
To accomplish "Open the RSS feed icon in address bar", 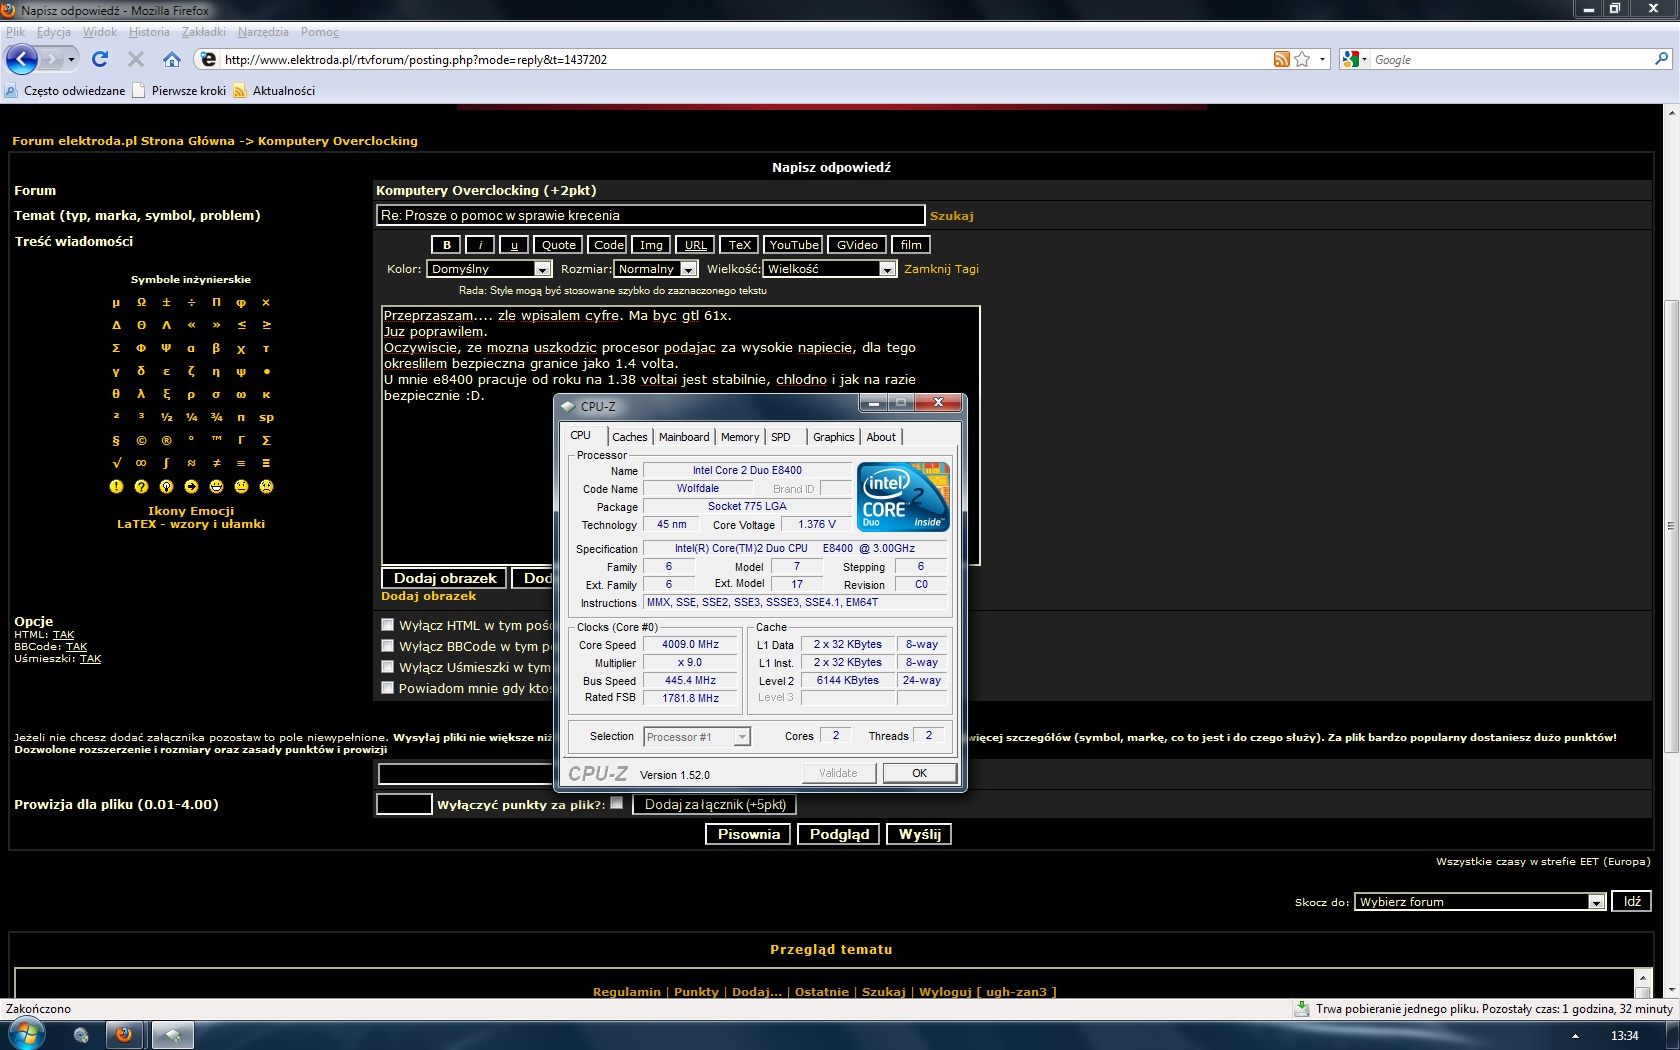I will (1281, 60).
